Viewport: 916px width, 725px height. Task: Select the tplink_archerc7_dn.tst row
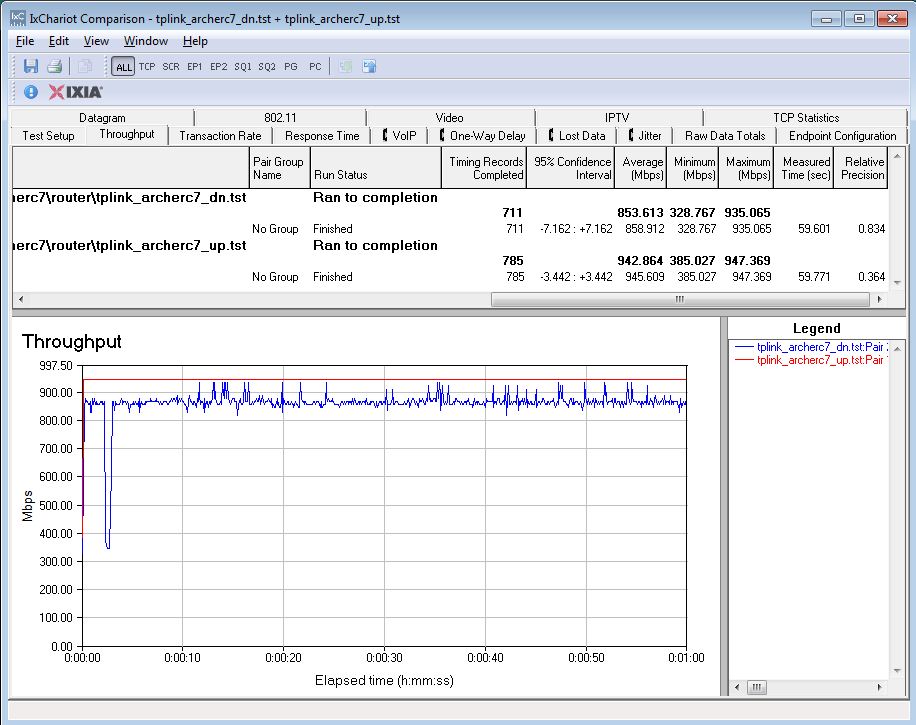450,197
